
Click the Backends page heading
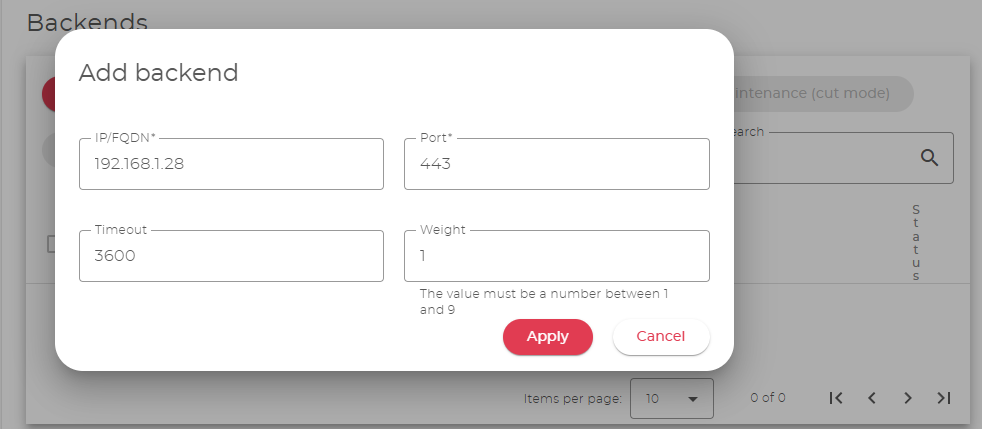(x=87, y=21)
